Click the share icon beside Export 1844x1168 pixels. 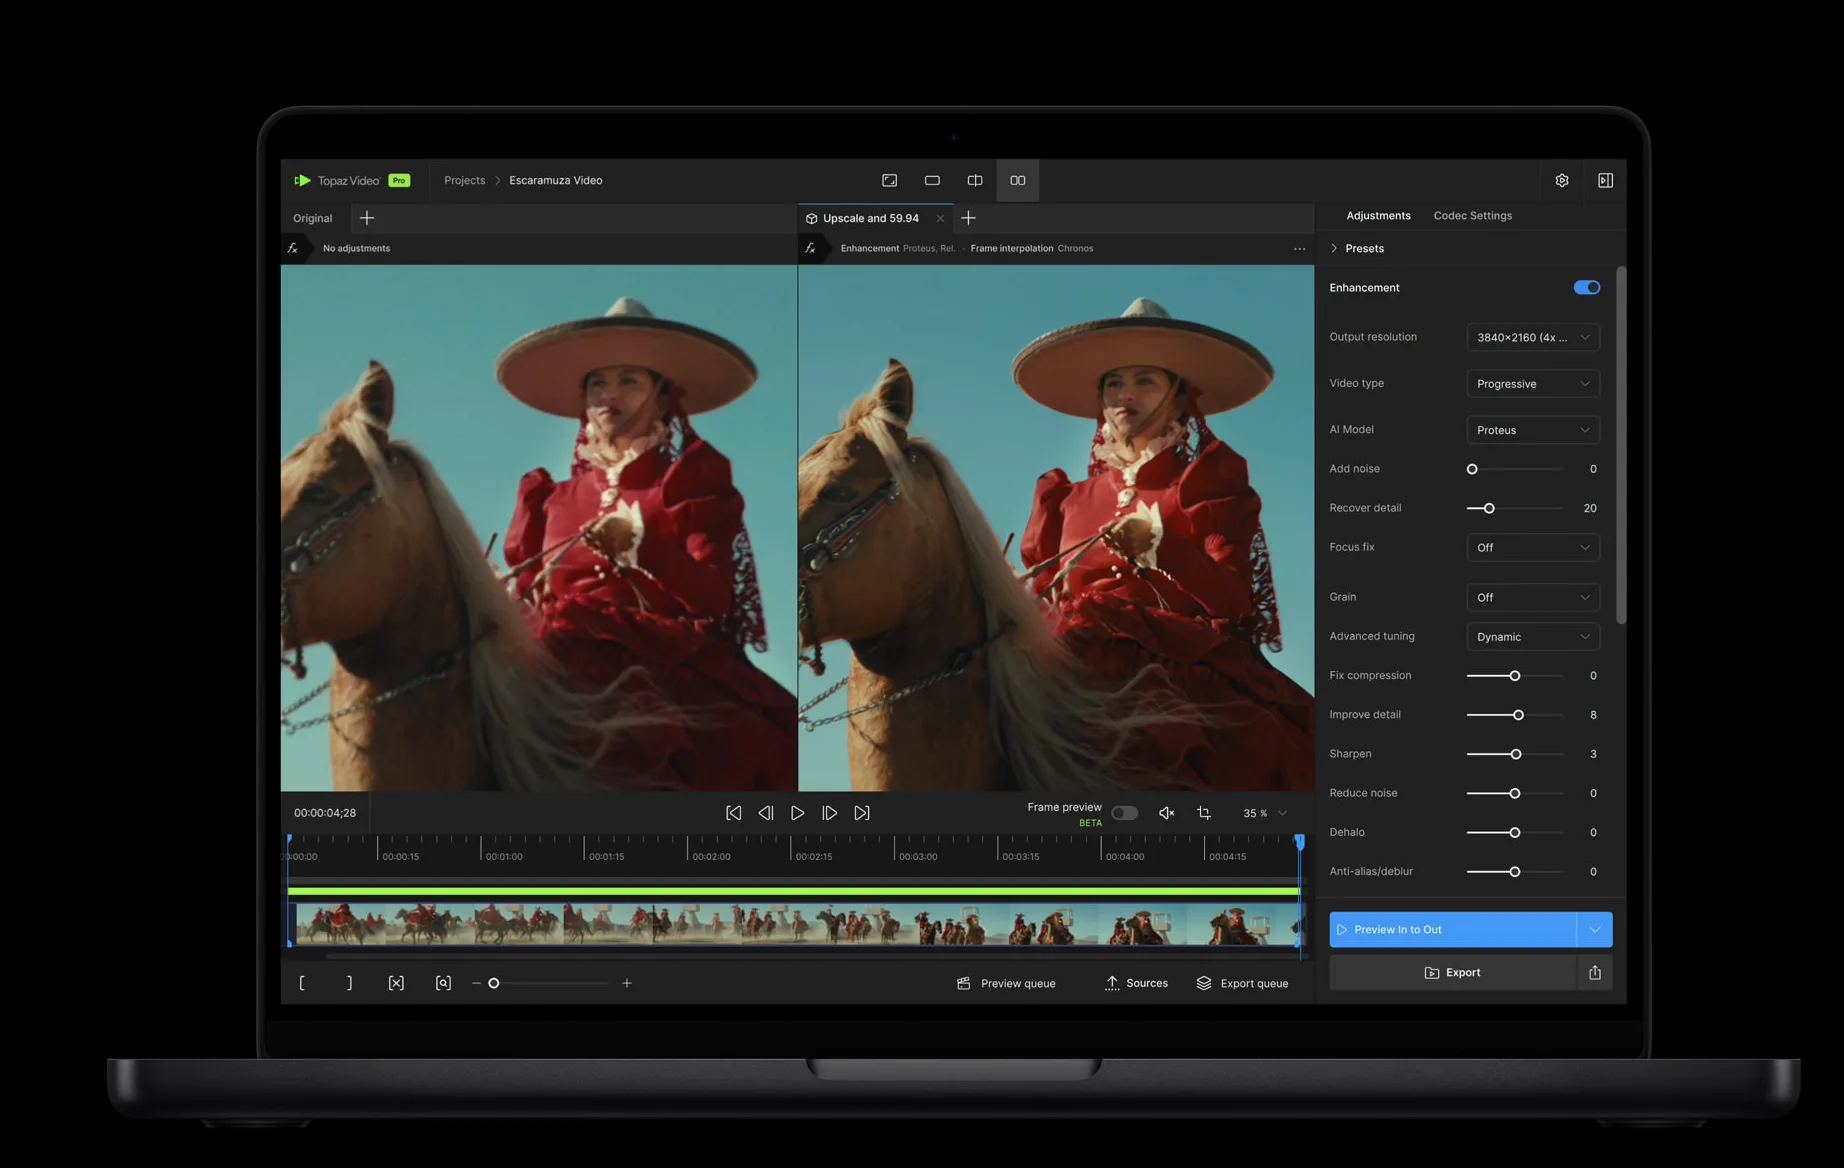[1594, 972]
